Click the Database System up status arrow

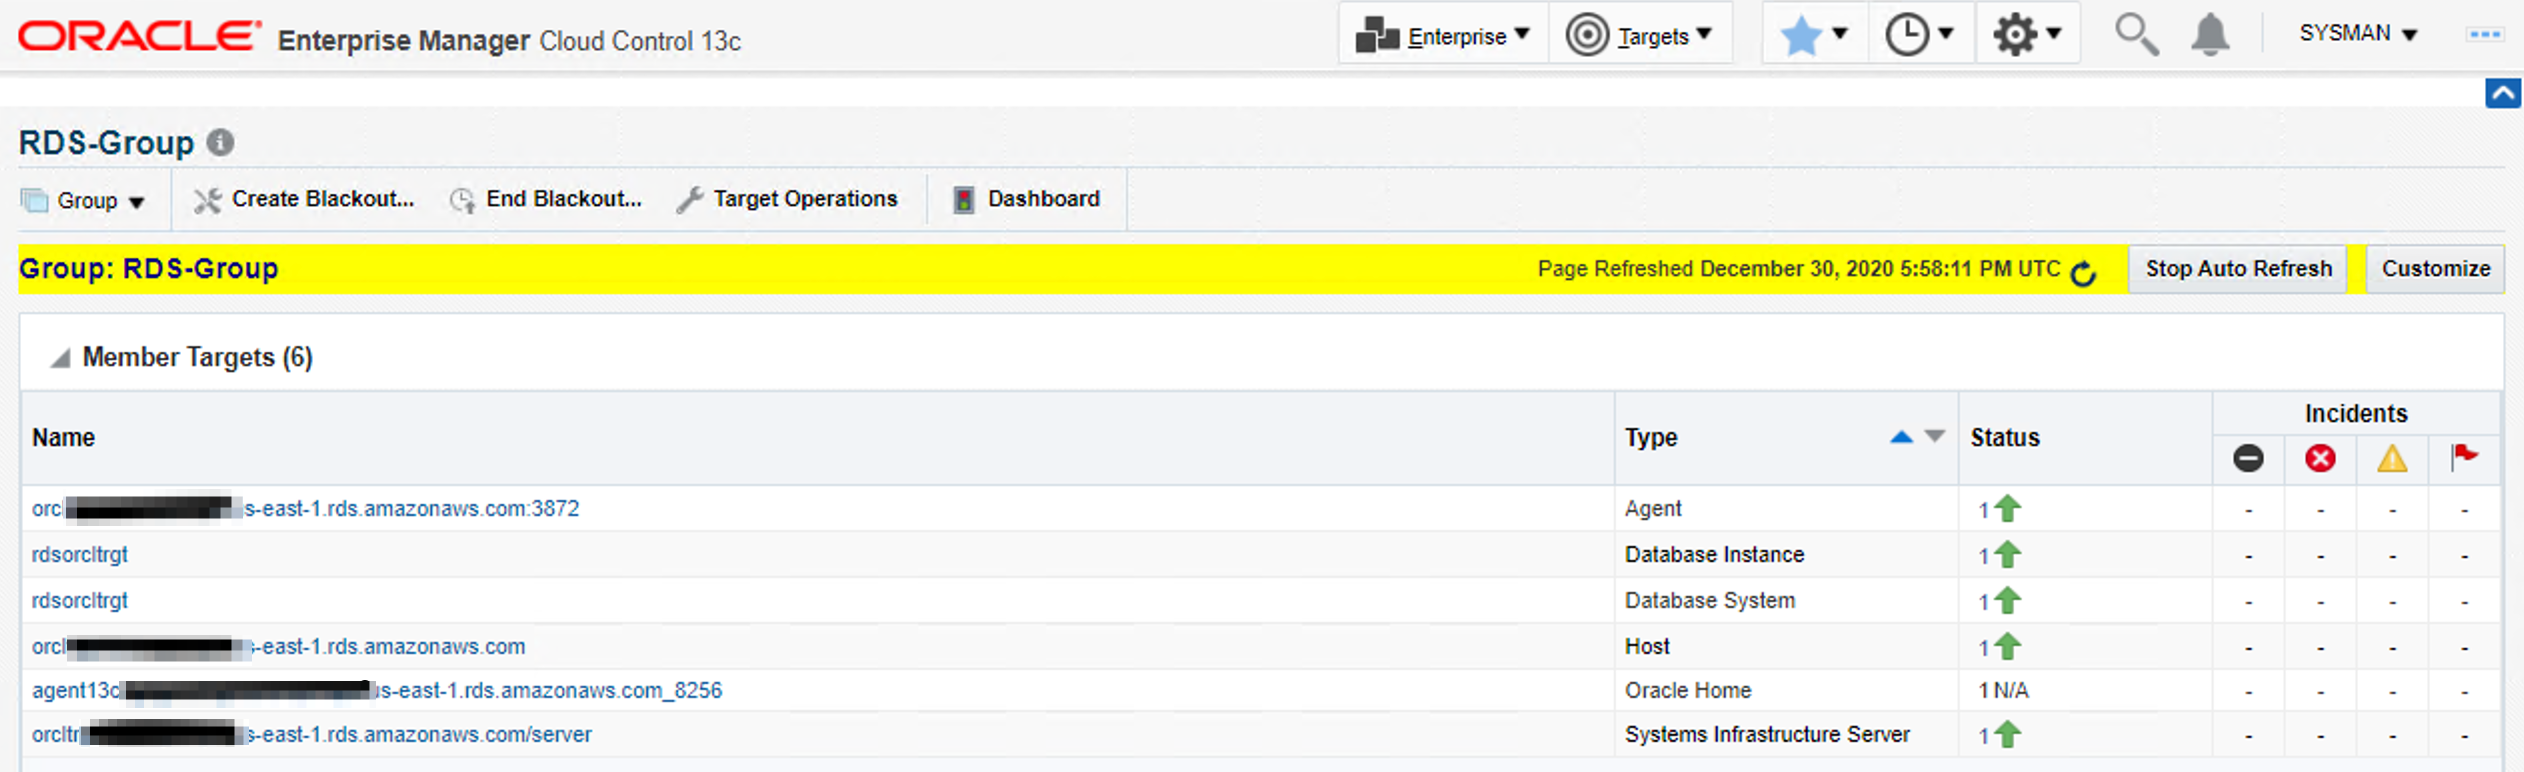pos(2007,601)
